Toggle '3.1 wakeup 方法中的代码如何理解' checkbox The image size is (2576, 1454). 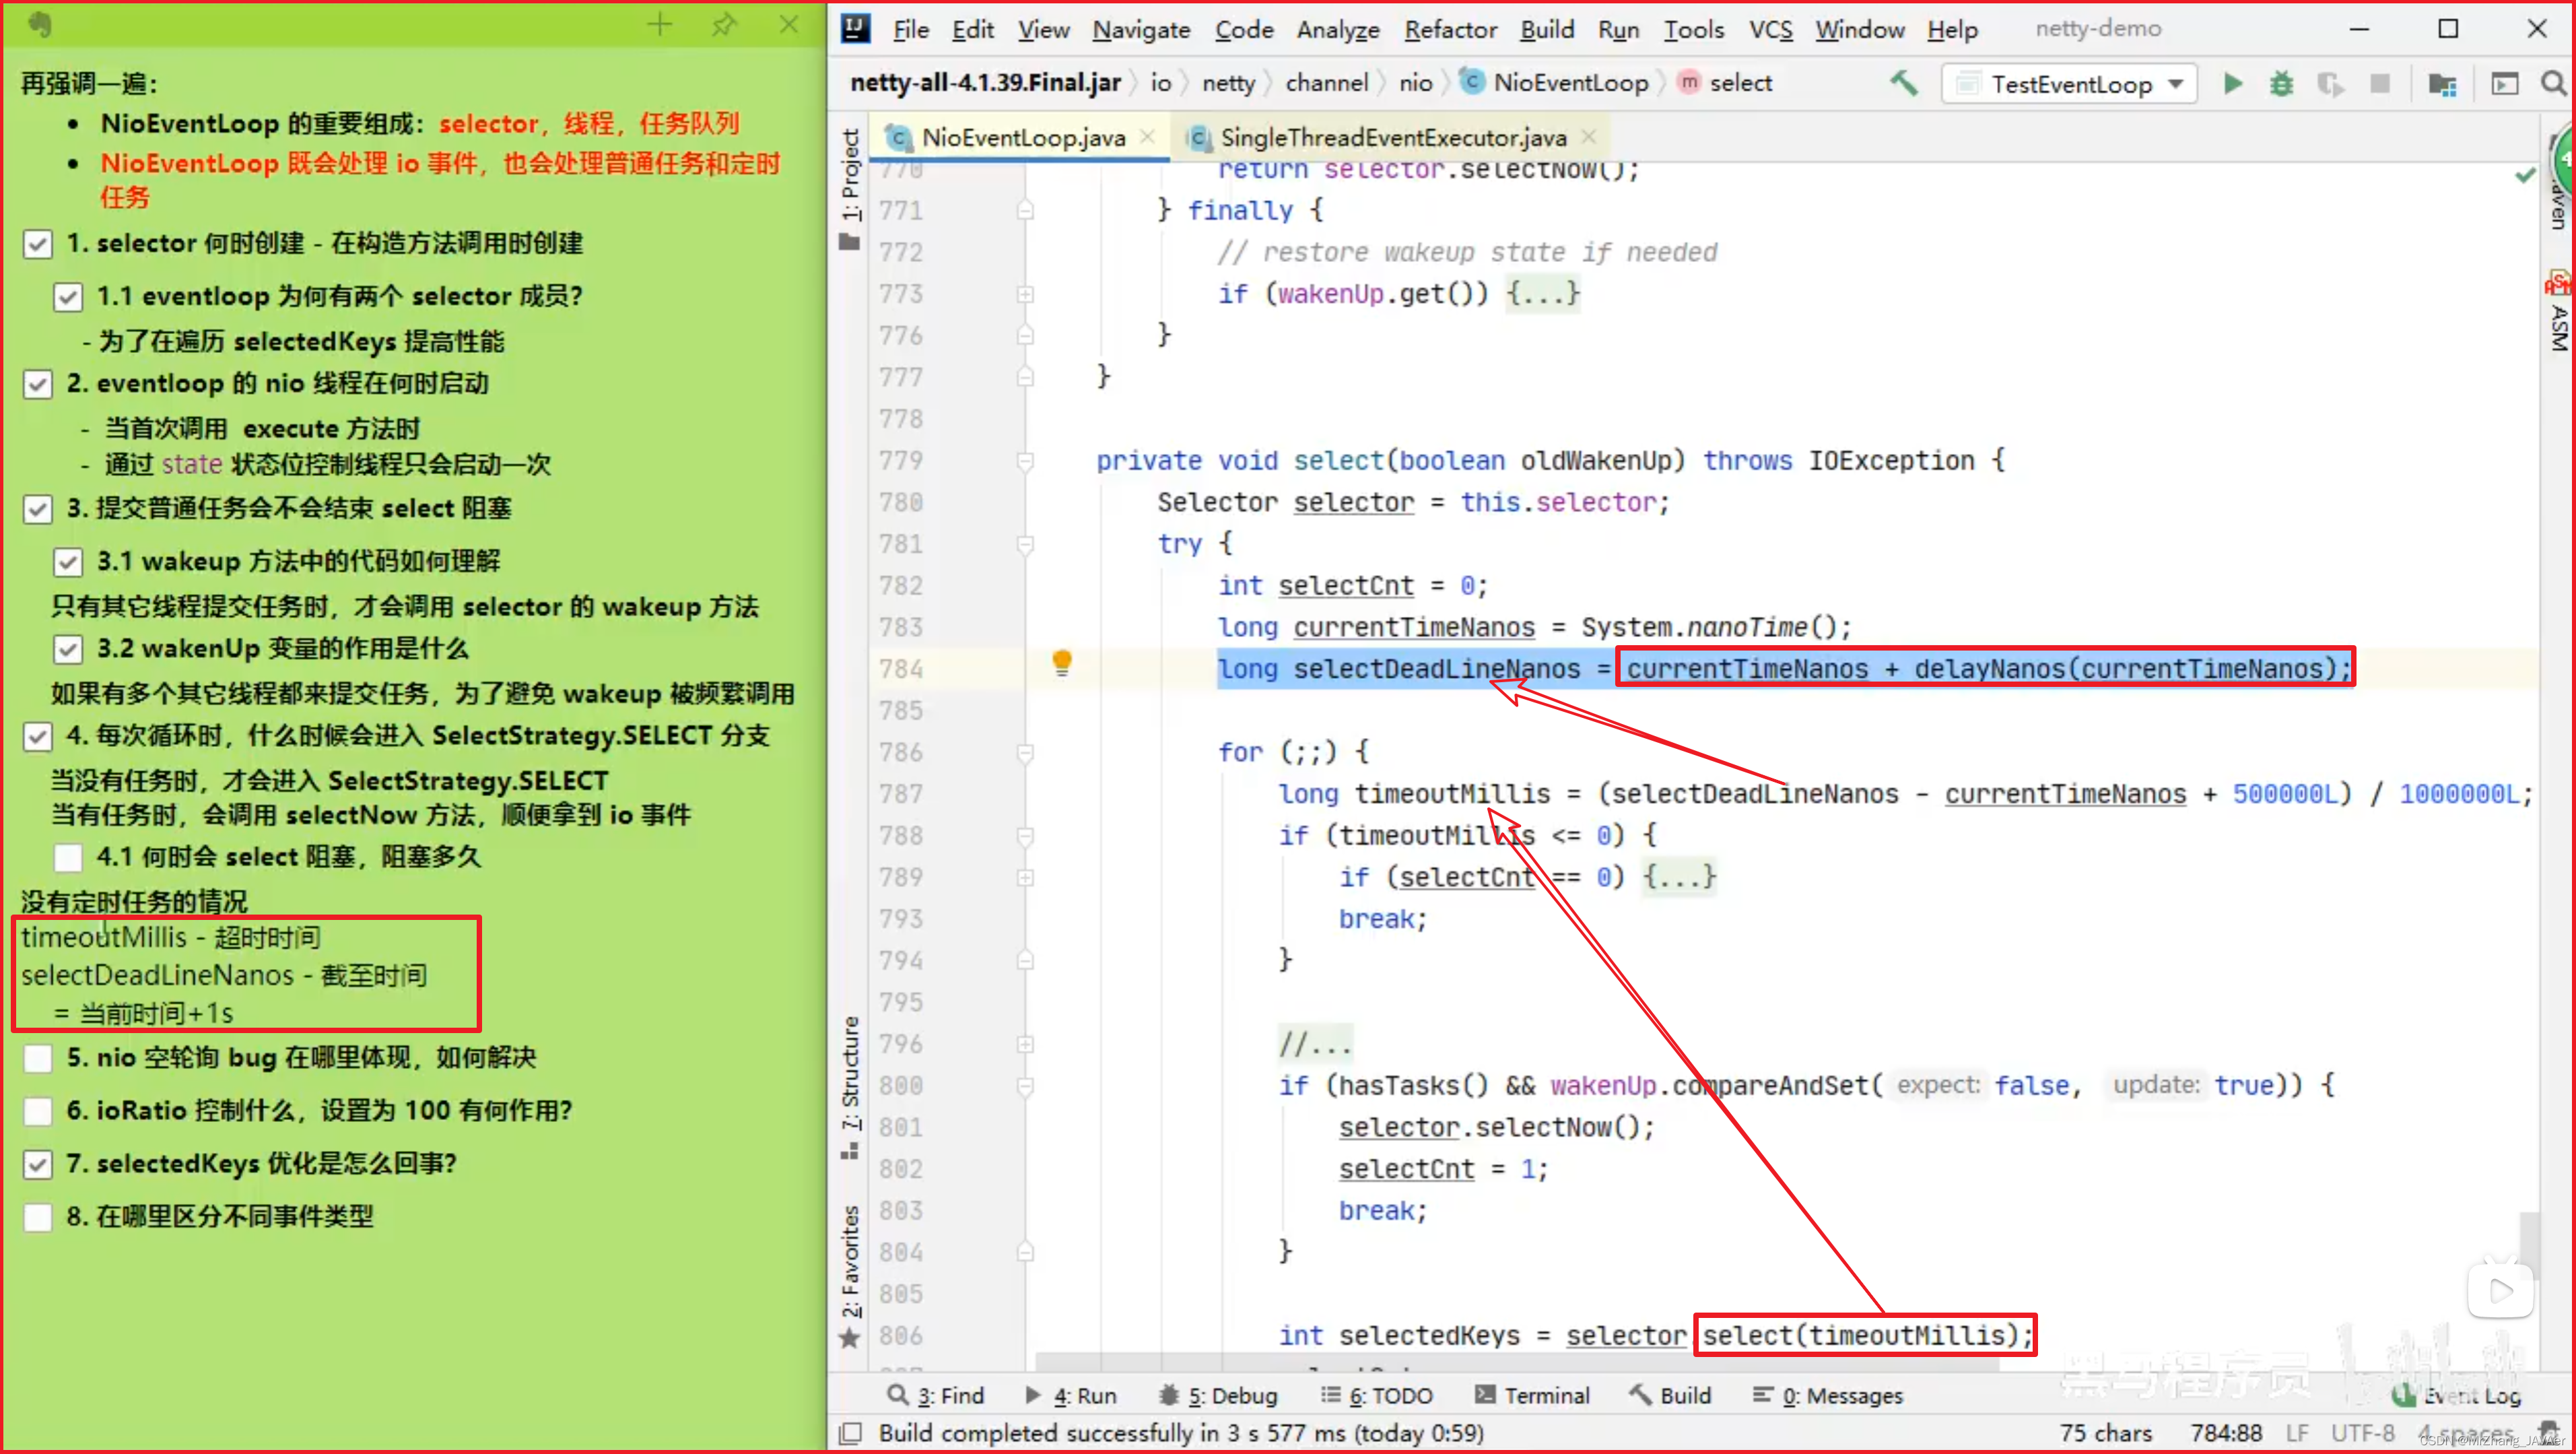[x=68, y=562]
